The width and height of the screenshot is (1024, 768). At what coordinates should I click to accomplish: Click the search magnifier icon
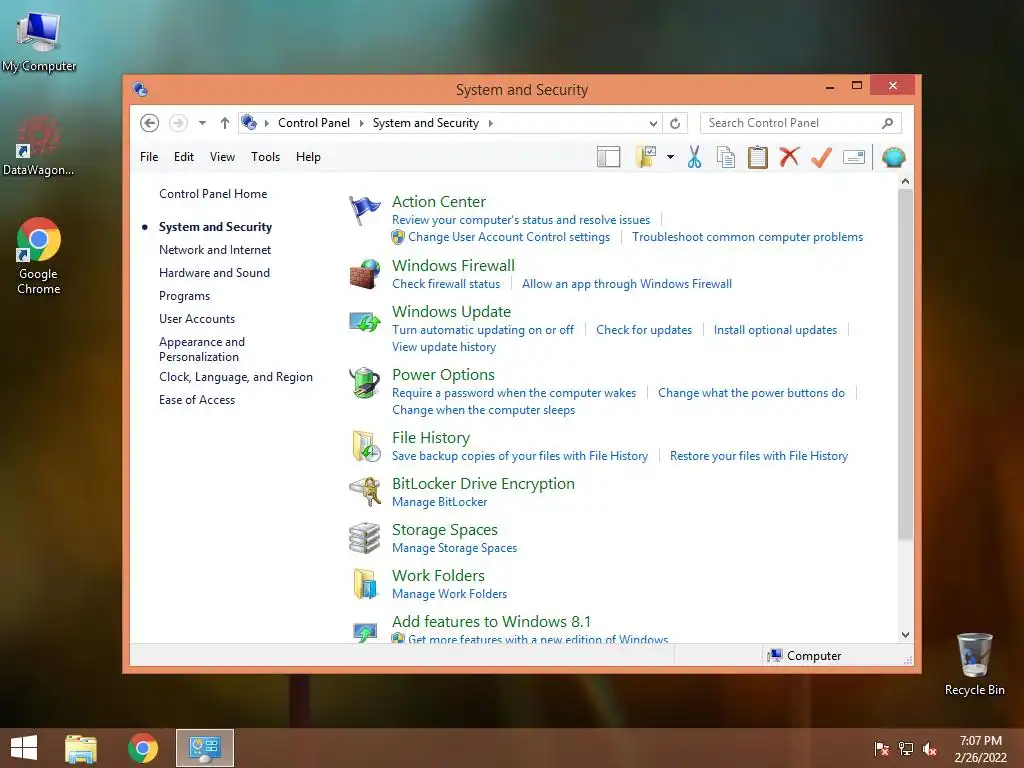(888, 123)
